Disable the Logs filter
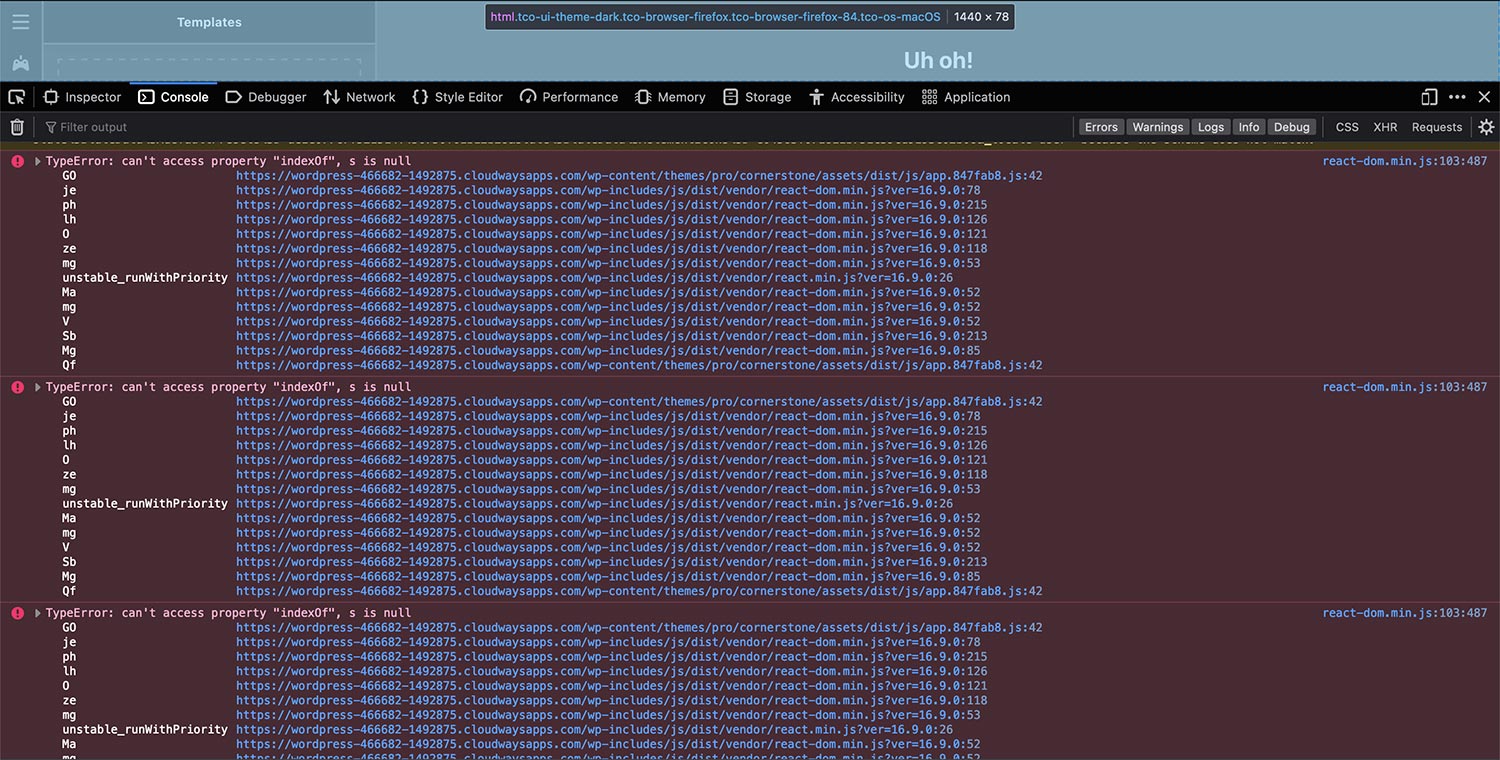This screenshot has width=1500, height=760. (x=1210, y=127)
